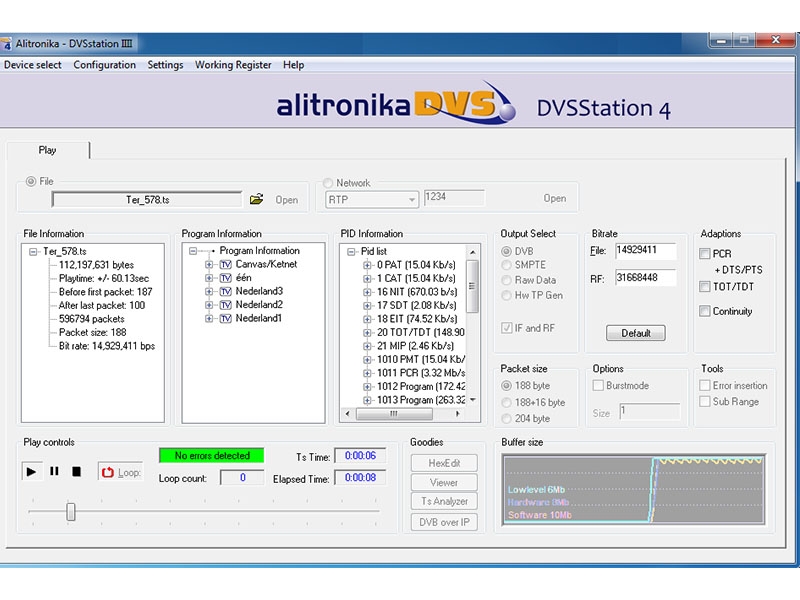This screenshot has width=800, height=600.
Task: Open file browser via folder icon
Action: (x=256, y=199)
